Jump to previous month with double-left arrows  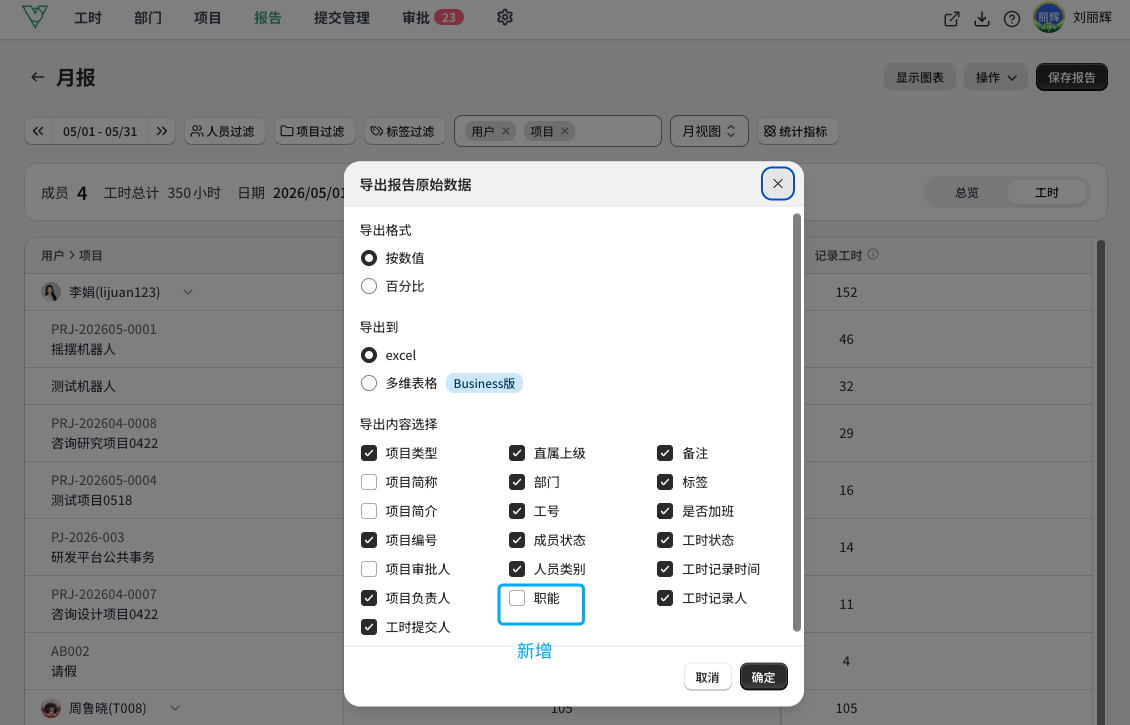(x=38, y=131)
